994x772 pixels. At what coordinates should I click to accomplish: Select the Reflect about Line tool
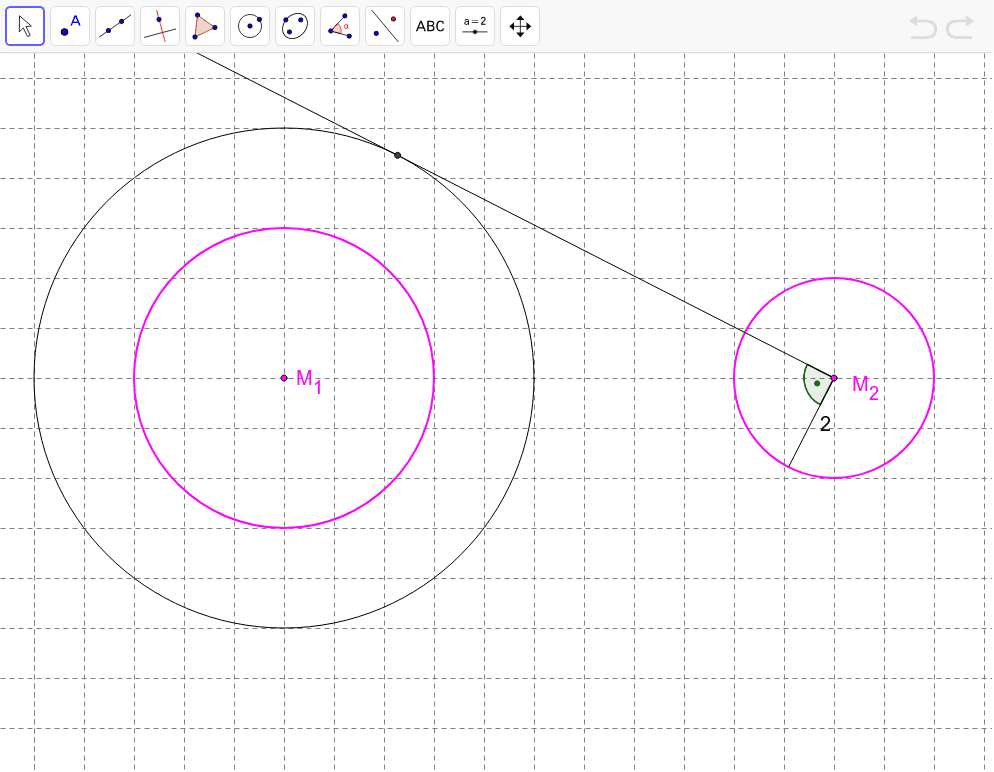pos(385,26)
